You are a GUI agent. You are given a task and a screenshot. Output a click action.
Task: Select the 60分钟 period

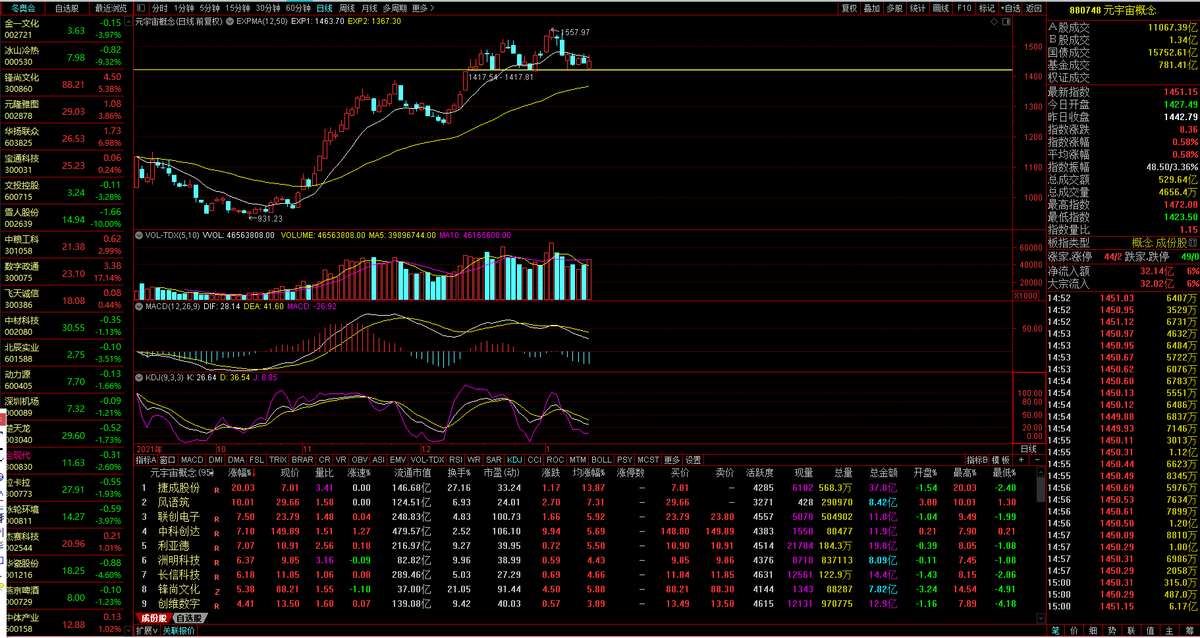click(297, 7)
